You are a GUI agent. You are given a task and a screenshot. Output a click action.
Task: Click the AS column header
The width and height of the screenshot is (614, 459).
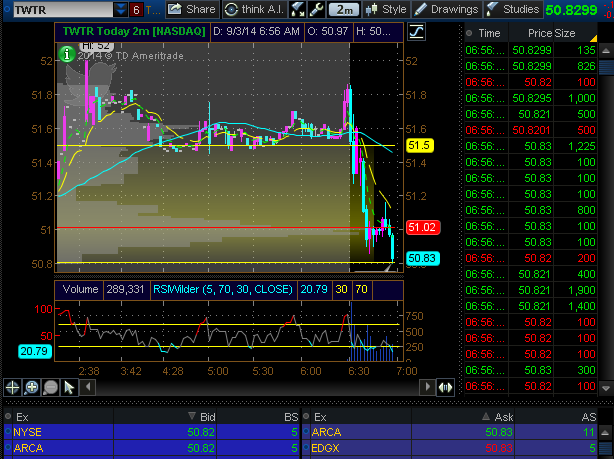pyautogui.click(x=589, y=417)
